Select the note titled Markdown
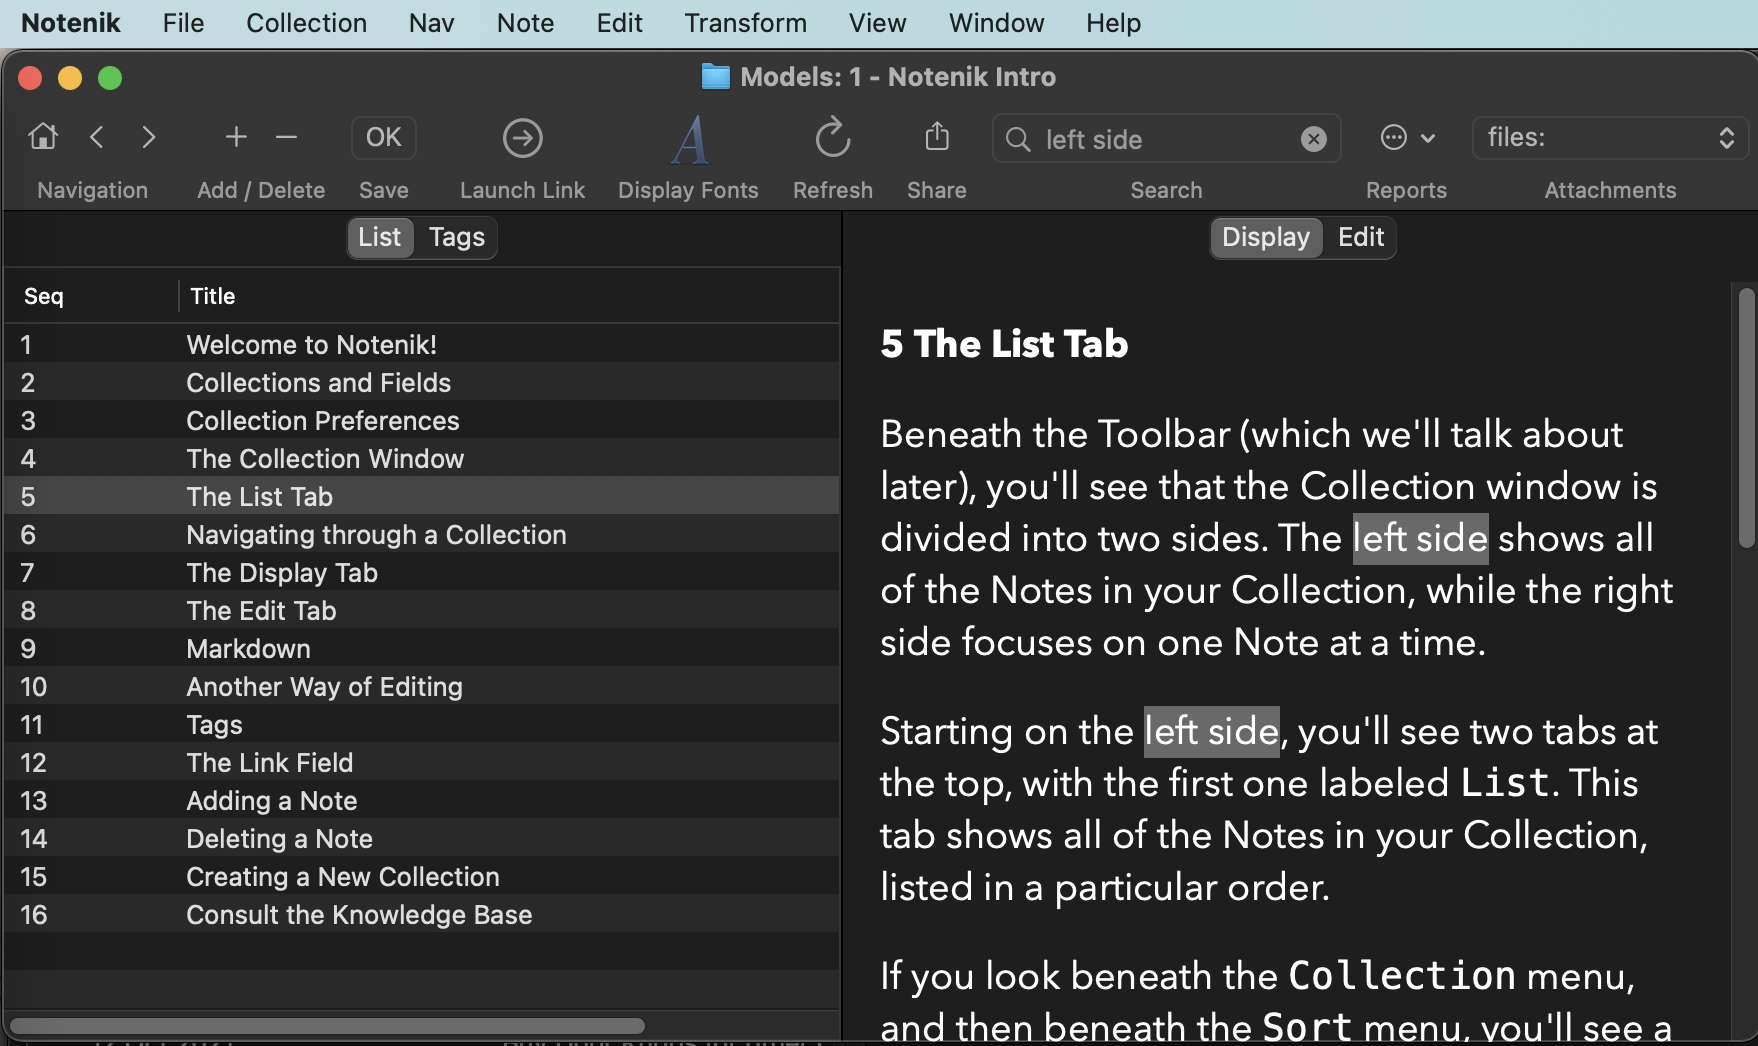Image resolution: width=1758 pixels, height=1046 pixels. pyautogui.click(x=248, y=649)
